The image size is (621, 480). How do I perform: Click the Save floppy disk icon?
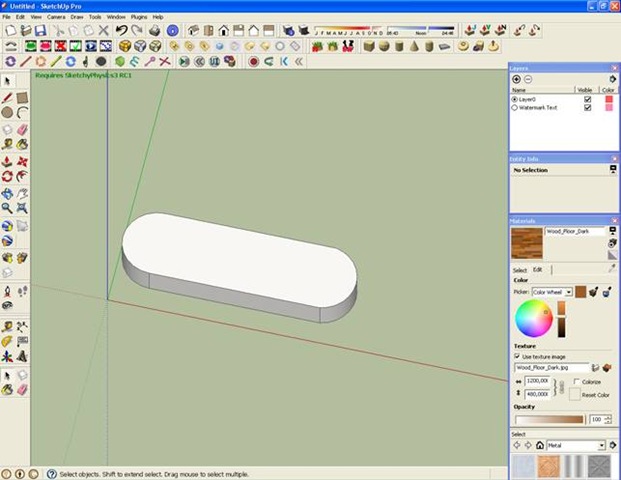point(43,31)
